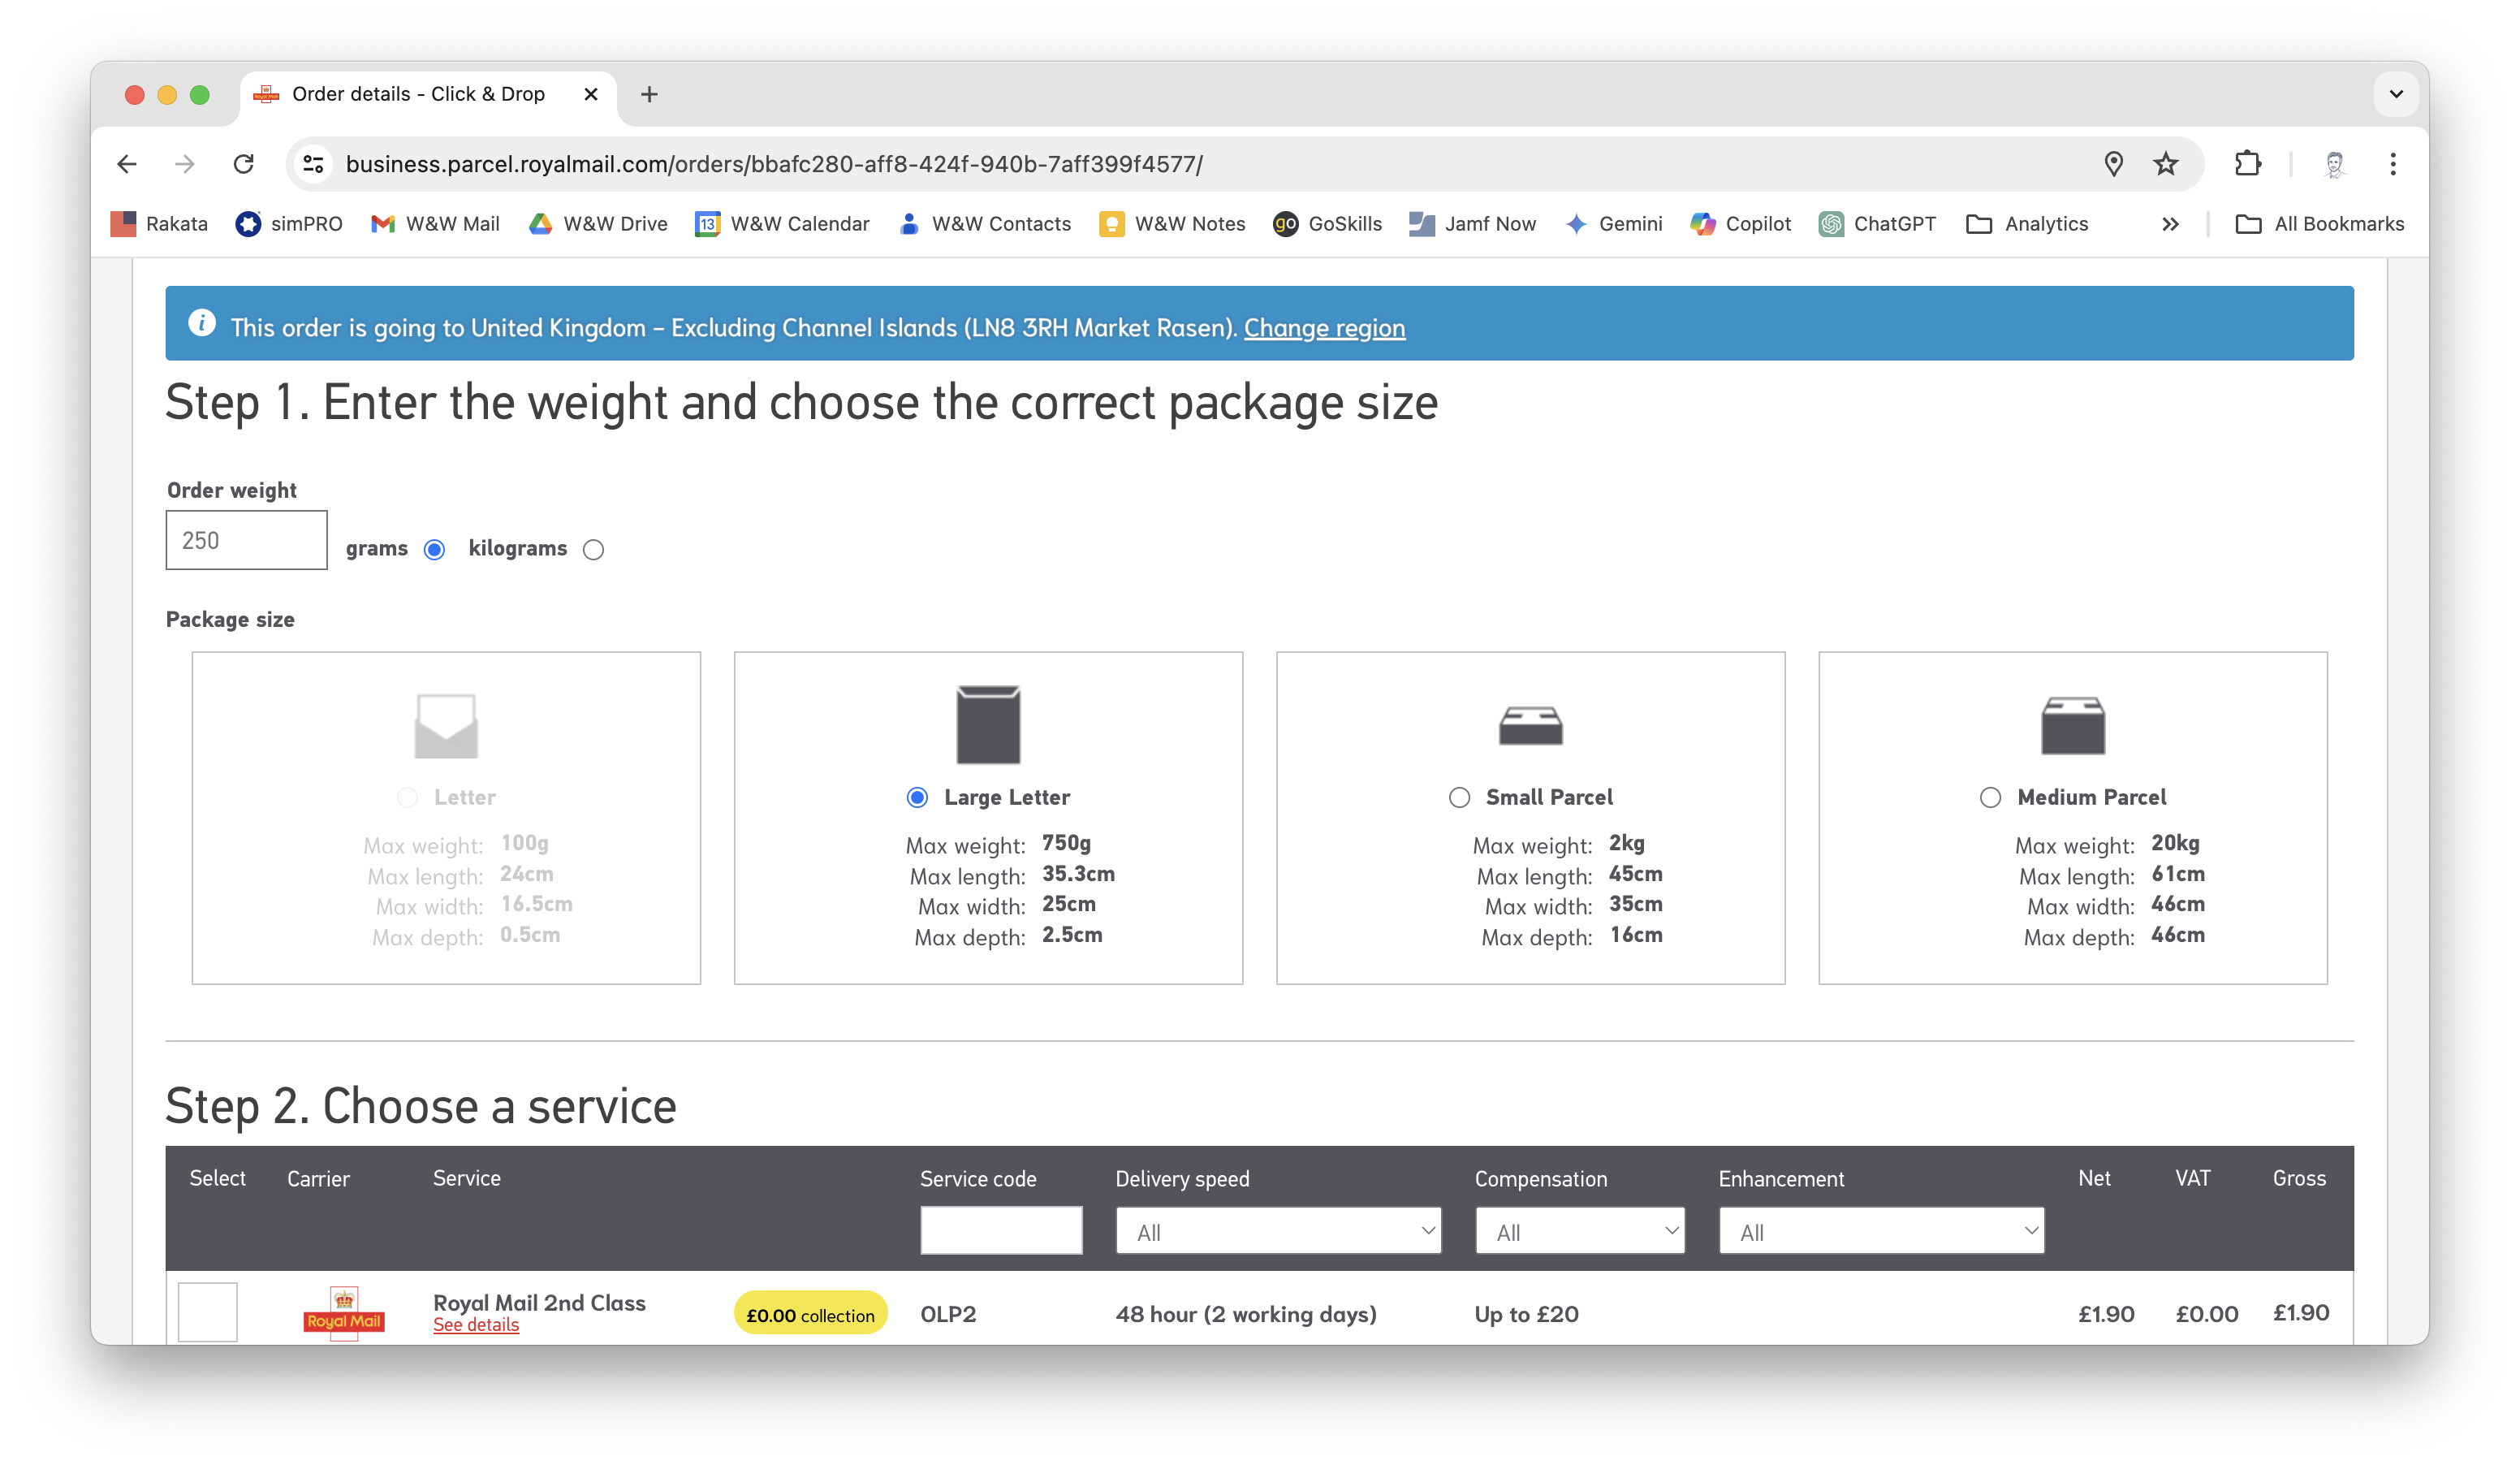
Task: Click the Change region link
Action: click(1324, 328)
